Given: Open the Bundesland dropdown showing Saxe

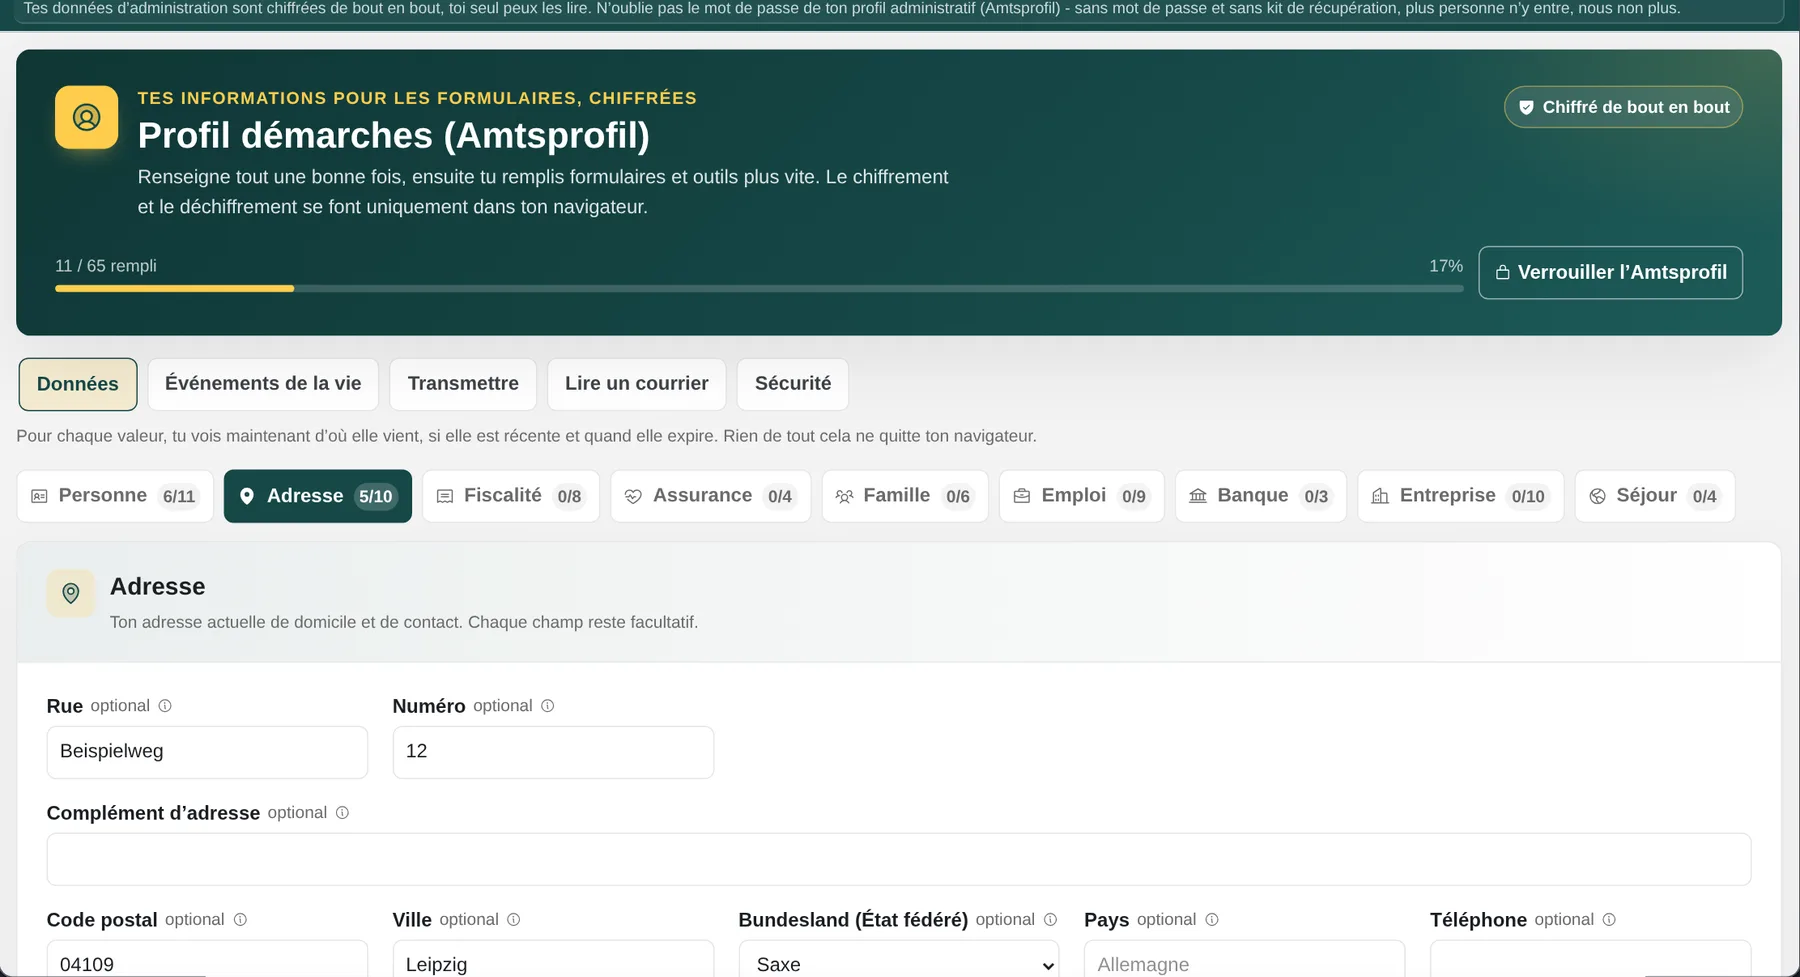Looking at the screenshot, I should pos(899,960).
